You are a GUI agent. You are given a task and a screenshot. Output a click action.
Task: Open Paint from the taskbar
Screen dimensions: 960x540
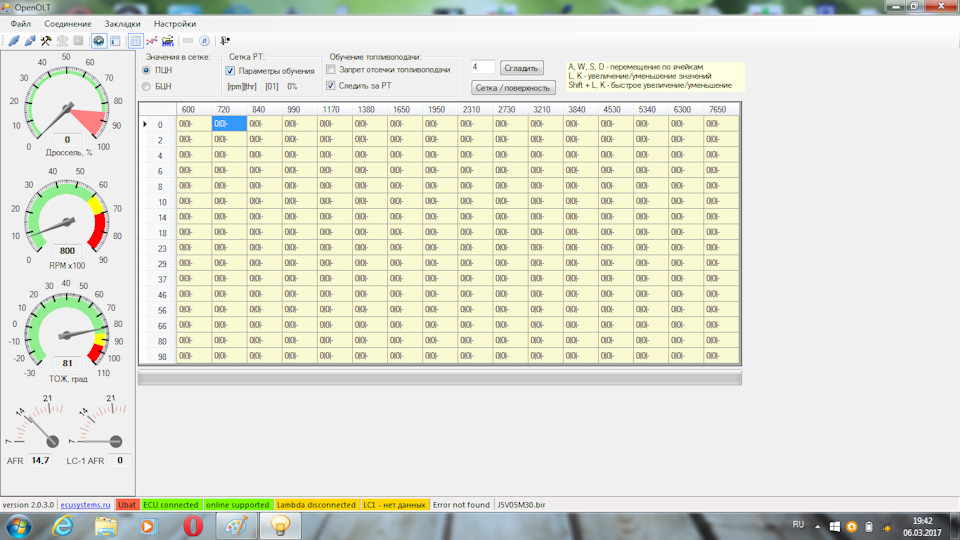point(236,526)
